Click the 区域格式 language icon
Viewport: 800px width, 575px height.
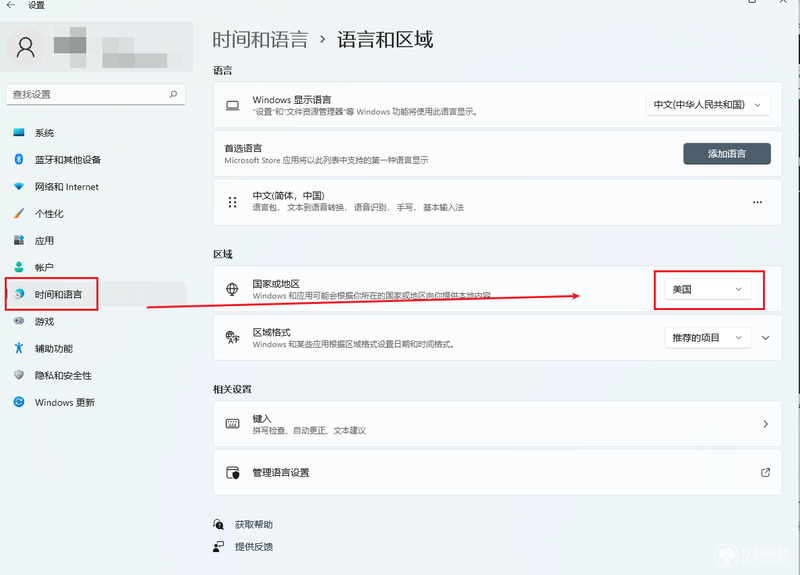[x=233, y=337]
